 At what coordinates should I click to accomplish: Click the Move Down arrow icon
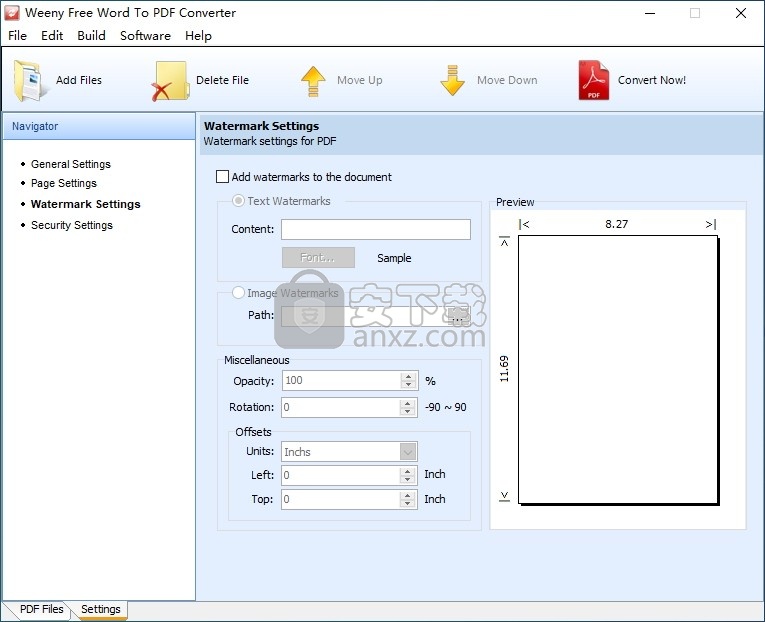click(452, 80)
